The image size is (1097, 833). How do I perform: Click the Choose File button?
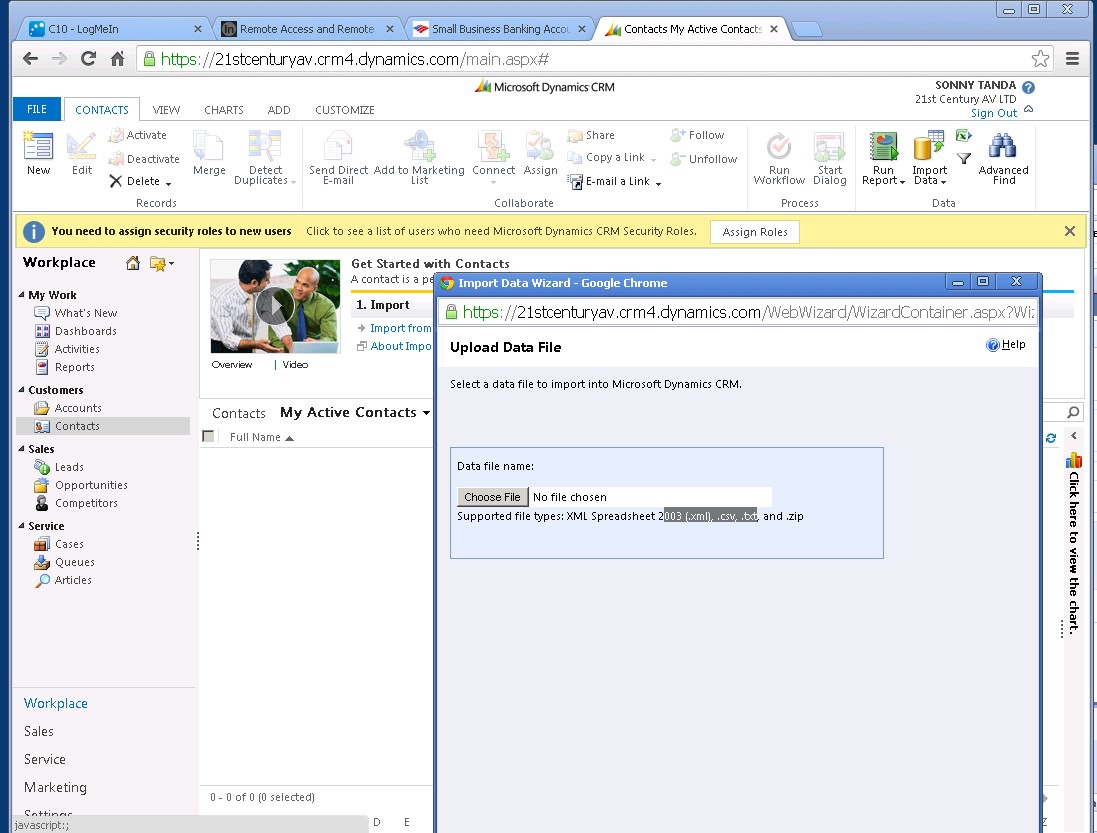click(492, 497)
